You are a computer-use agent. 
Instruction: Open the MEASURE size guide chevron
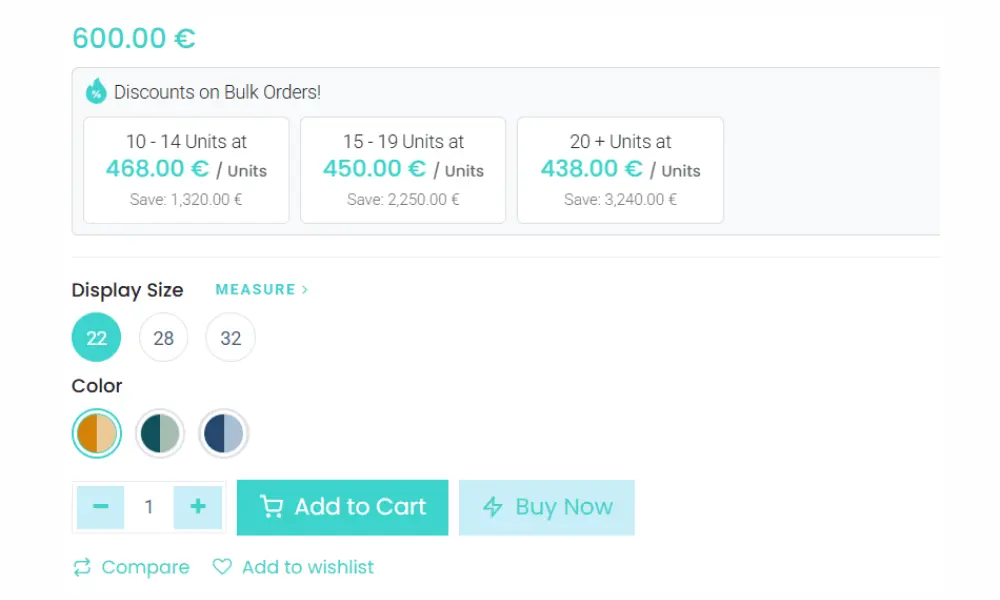tap(304, 290)
